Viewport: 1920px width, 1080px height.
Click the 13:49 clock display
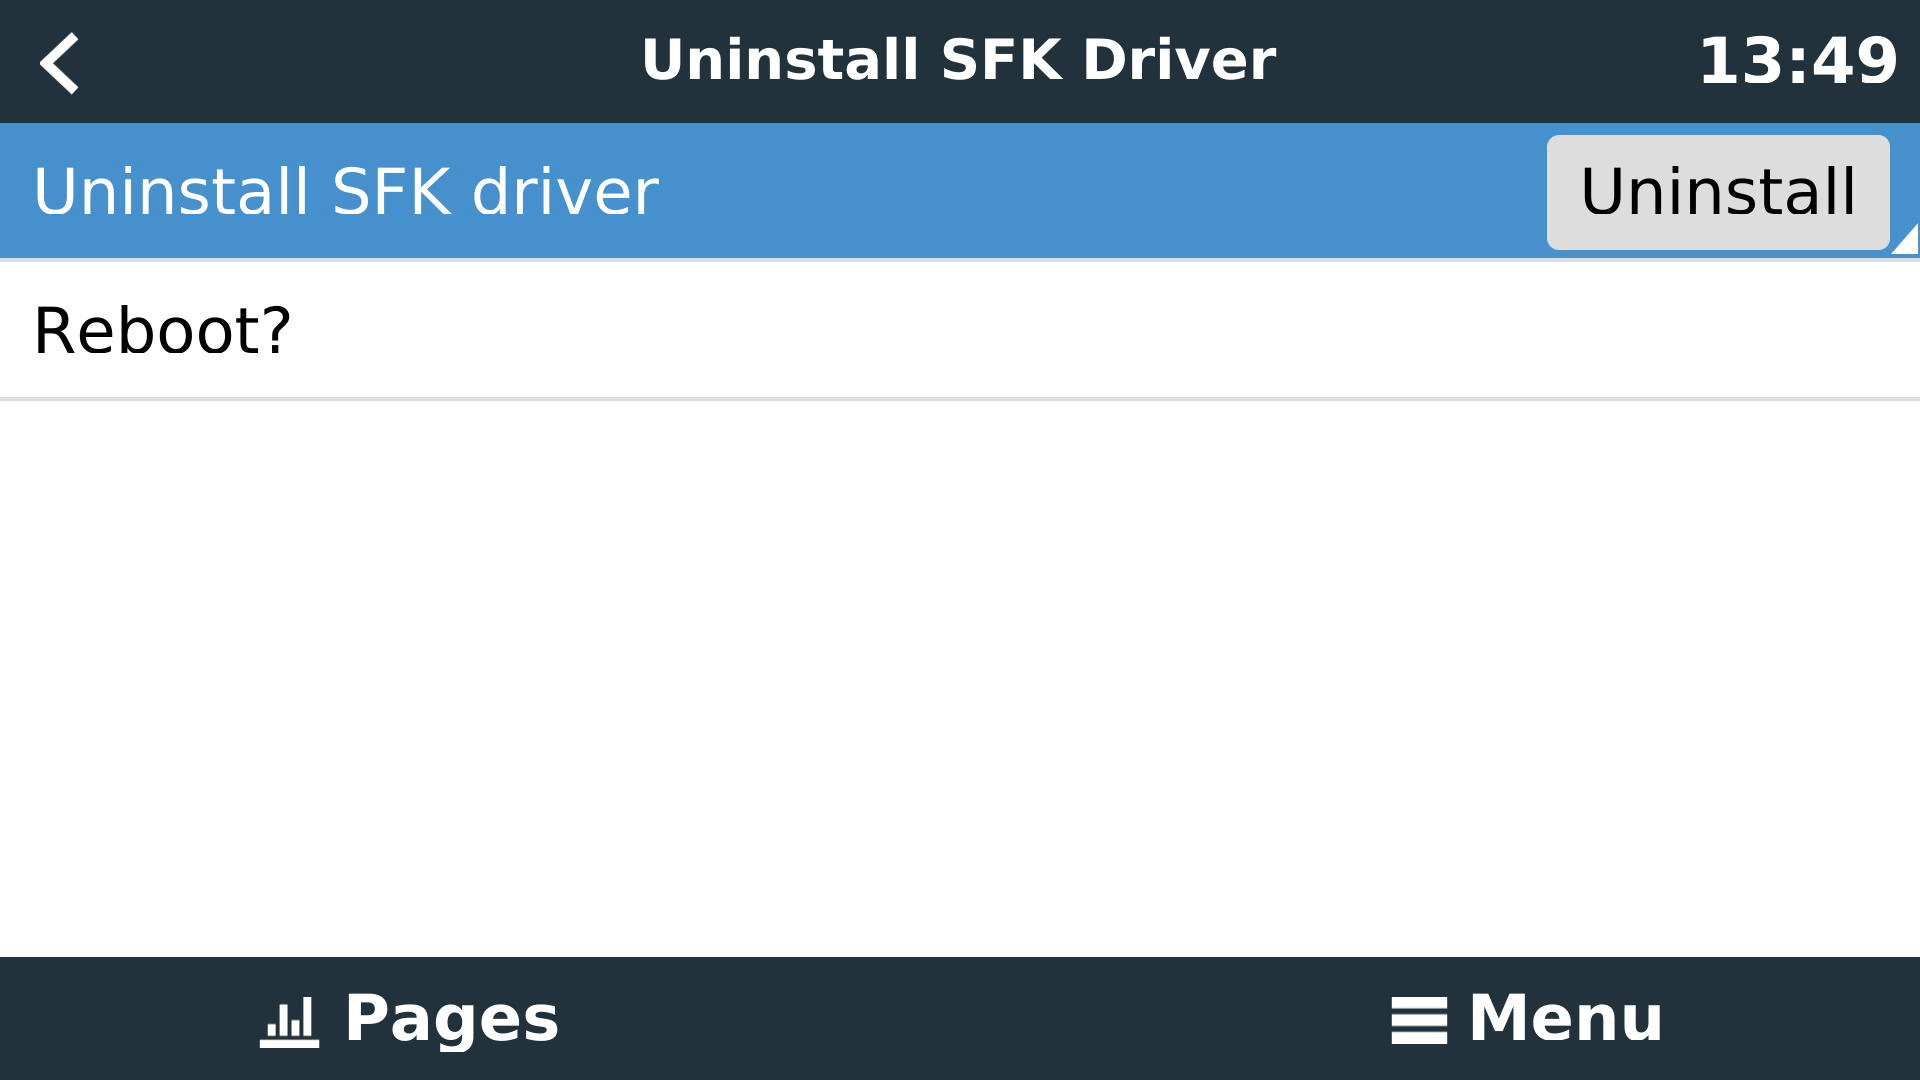tap(1797, 62)
